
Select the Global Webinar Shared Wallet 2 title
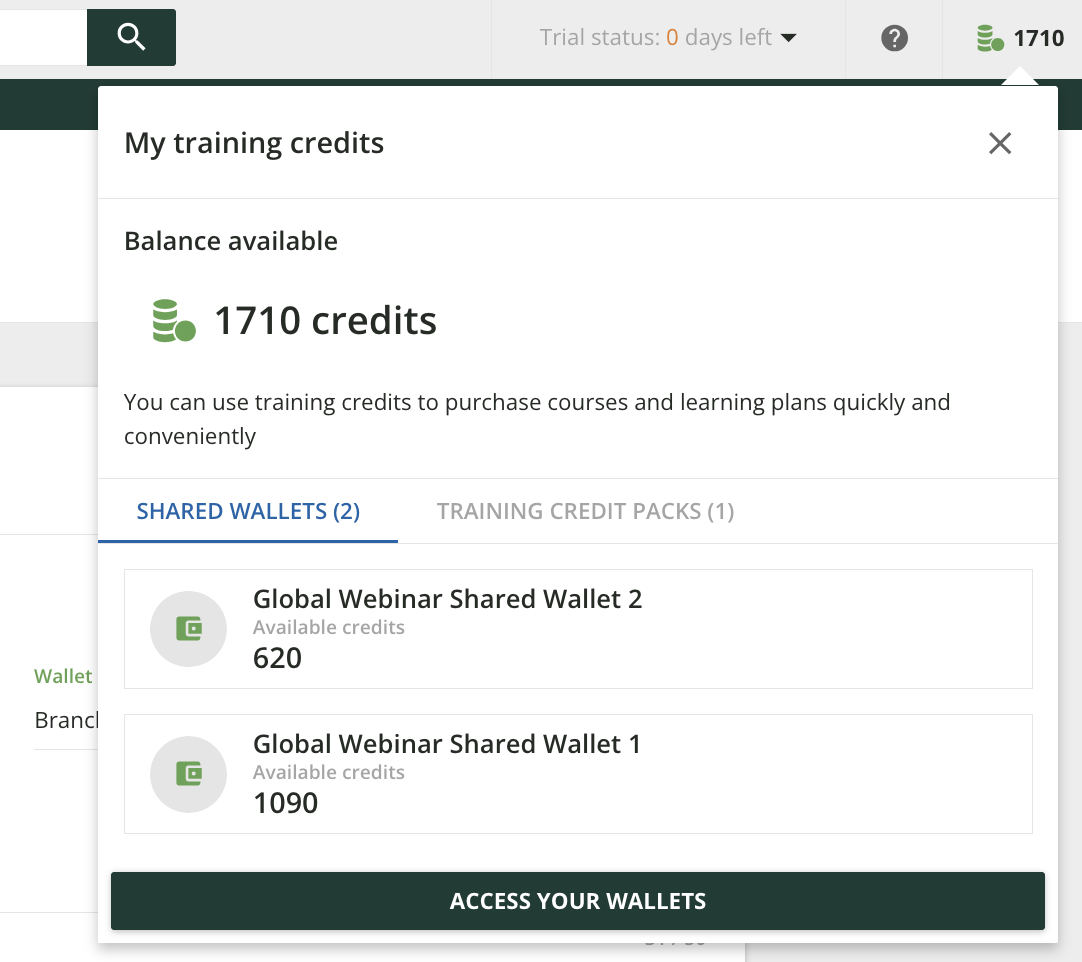click(447, 599)
